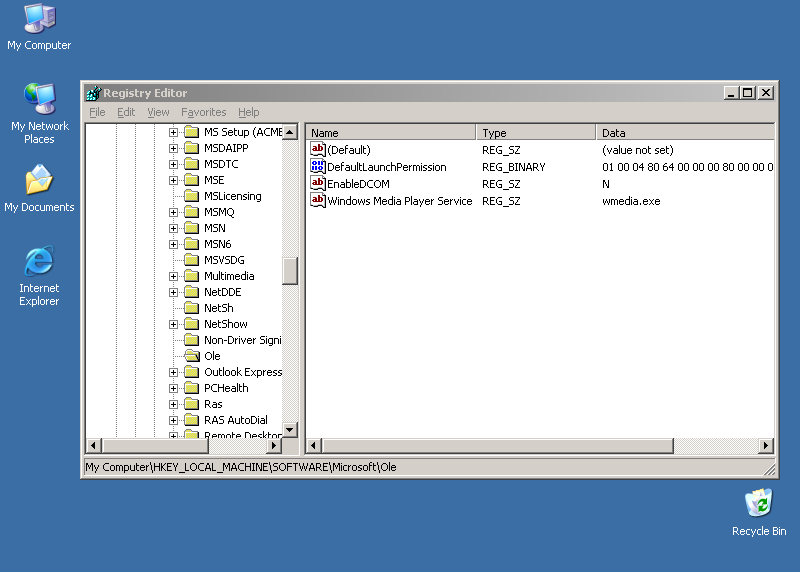Click the Multimedia folder icon
800x572 pixels.
point(191,276)
